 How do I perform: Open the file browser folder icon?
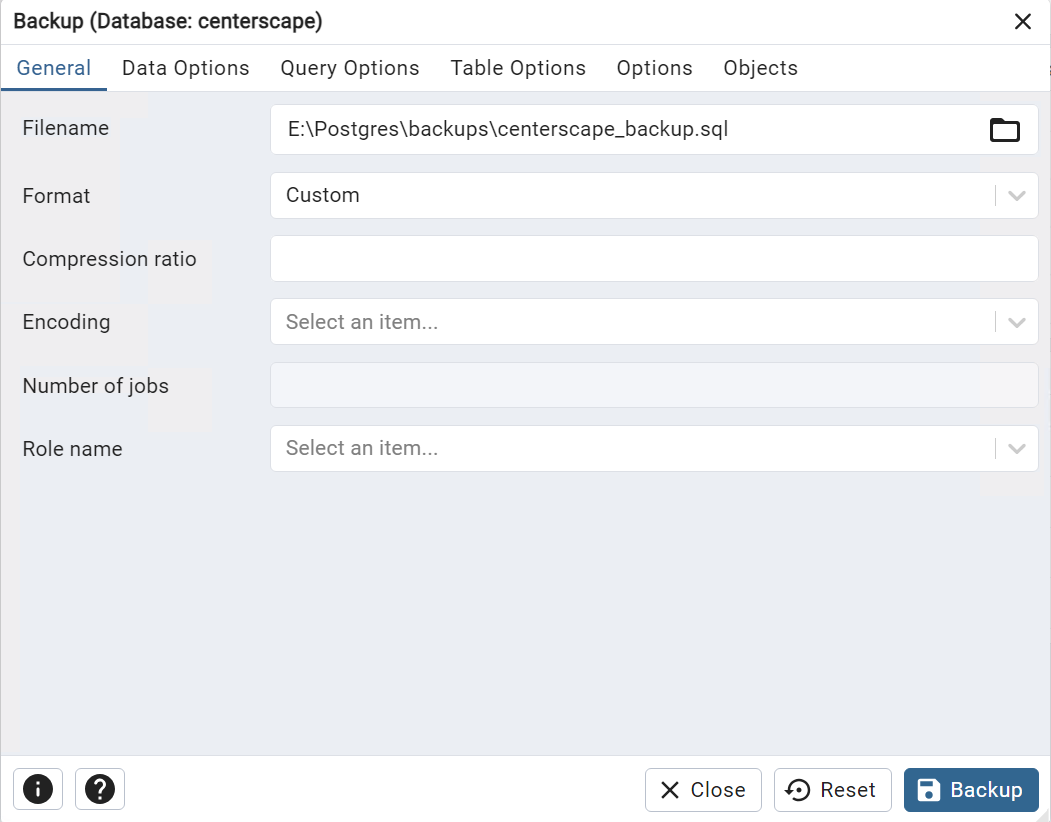1004,130
